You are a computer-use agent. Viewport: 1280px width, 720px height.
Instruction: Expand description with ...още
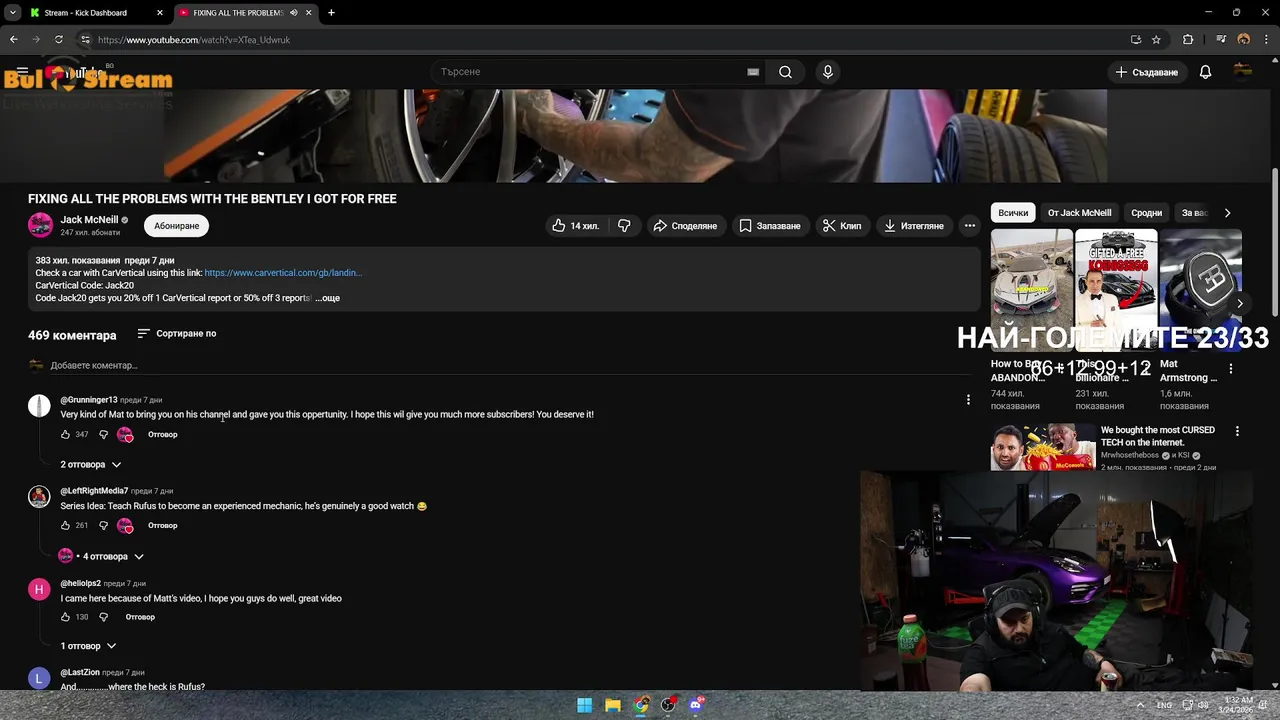[327, 298]
